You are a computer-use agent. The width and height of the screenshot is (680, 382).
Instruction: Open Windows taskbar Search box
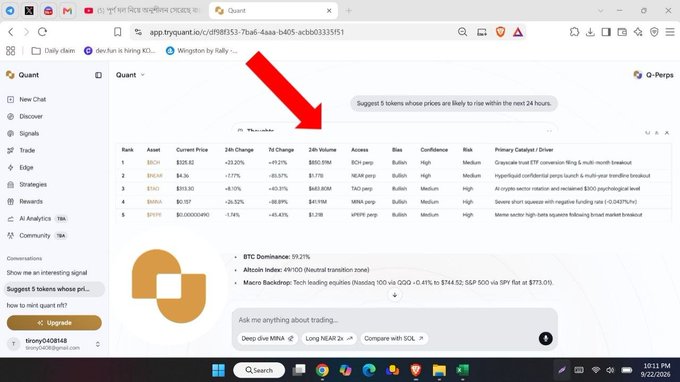[x=259, y=370]
